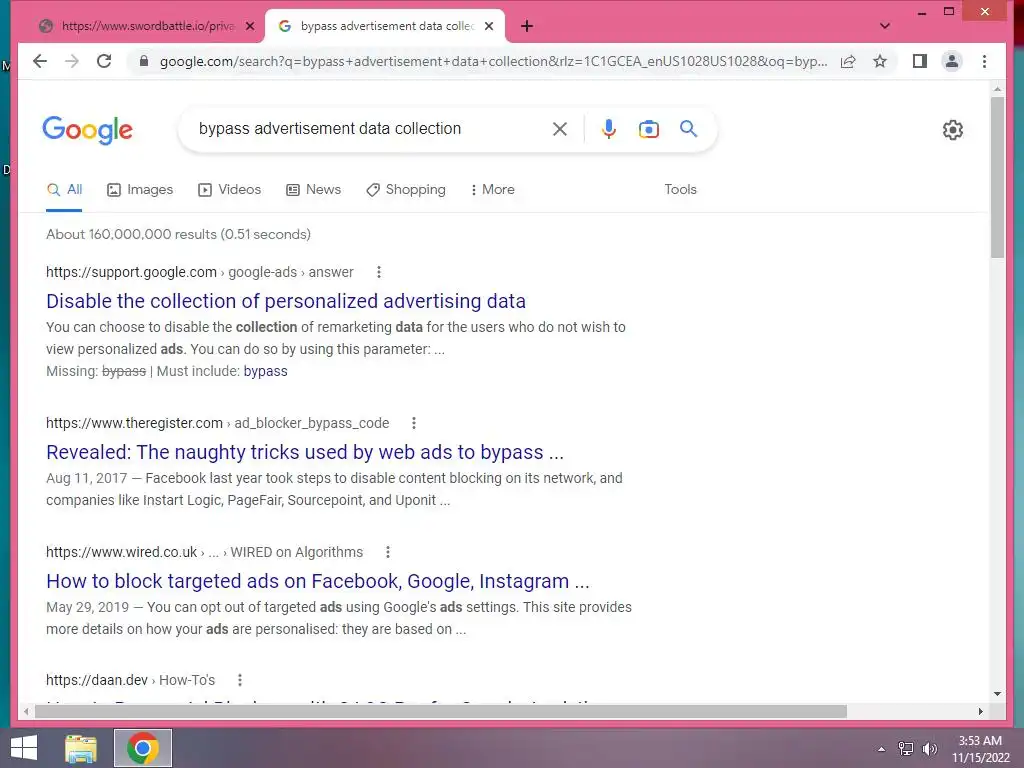Focus the address bar URL

493,61
